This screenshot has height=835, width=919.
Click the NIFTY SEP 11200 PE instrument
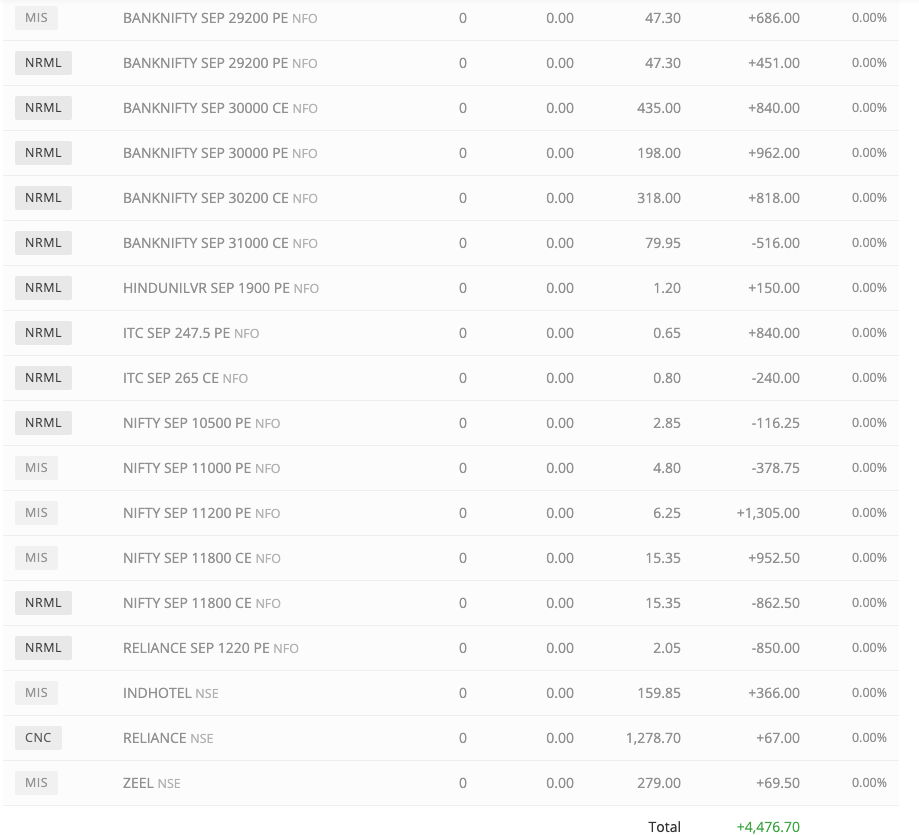187,513
